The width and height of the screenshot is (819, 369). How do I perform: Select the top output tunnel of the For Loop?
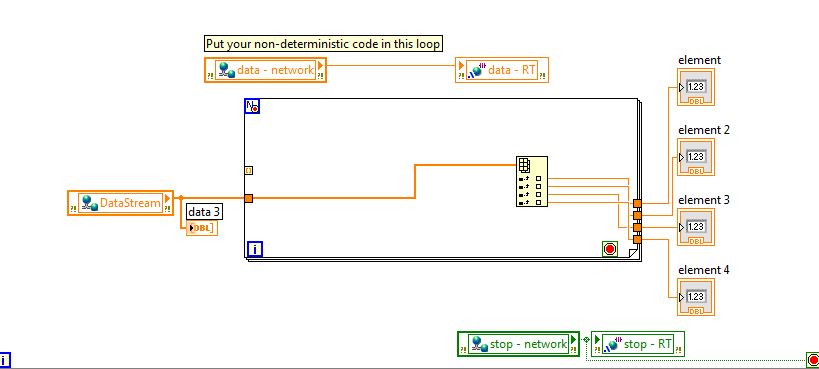pos(637,203)
